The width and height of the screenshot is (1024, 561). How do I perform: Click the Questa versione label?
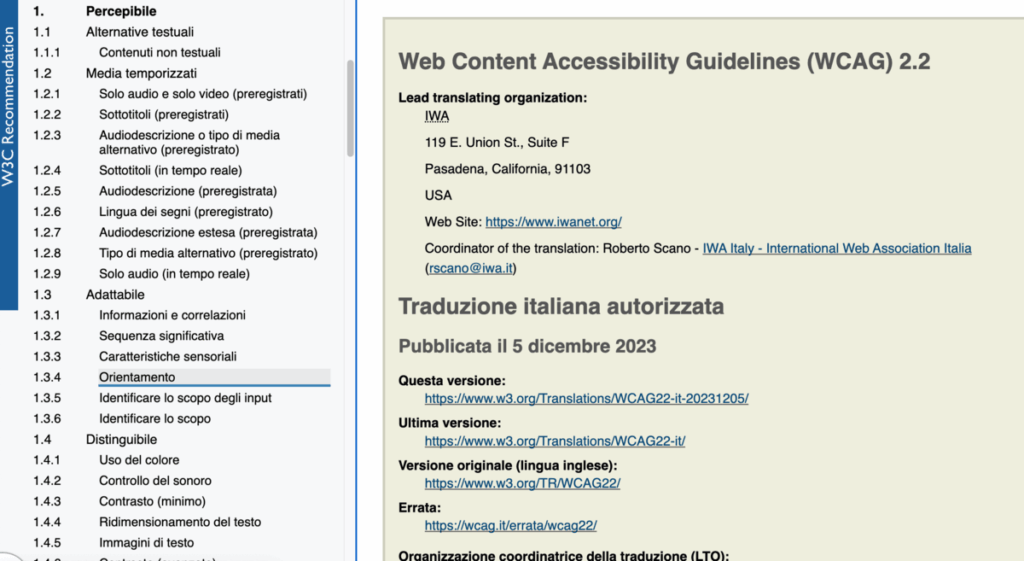click(x=452, y=381)
